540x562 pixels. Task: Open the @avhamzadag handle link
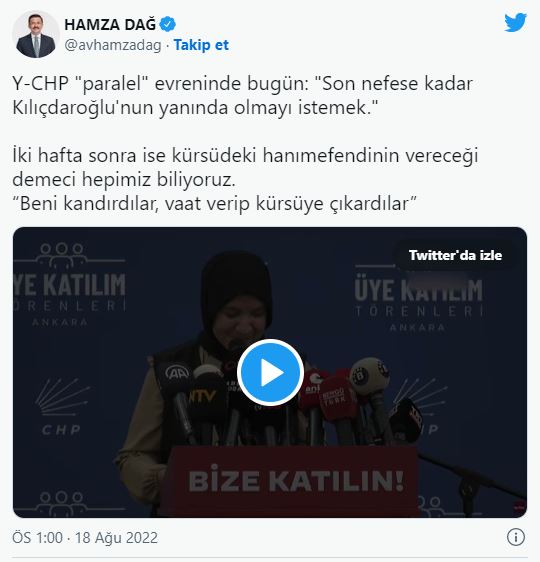(x=113, y=45)
